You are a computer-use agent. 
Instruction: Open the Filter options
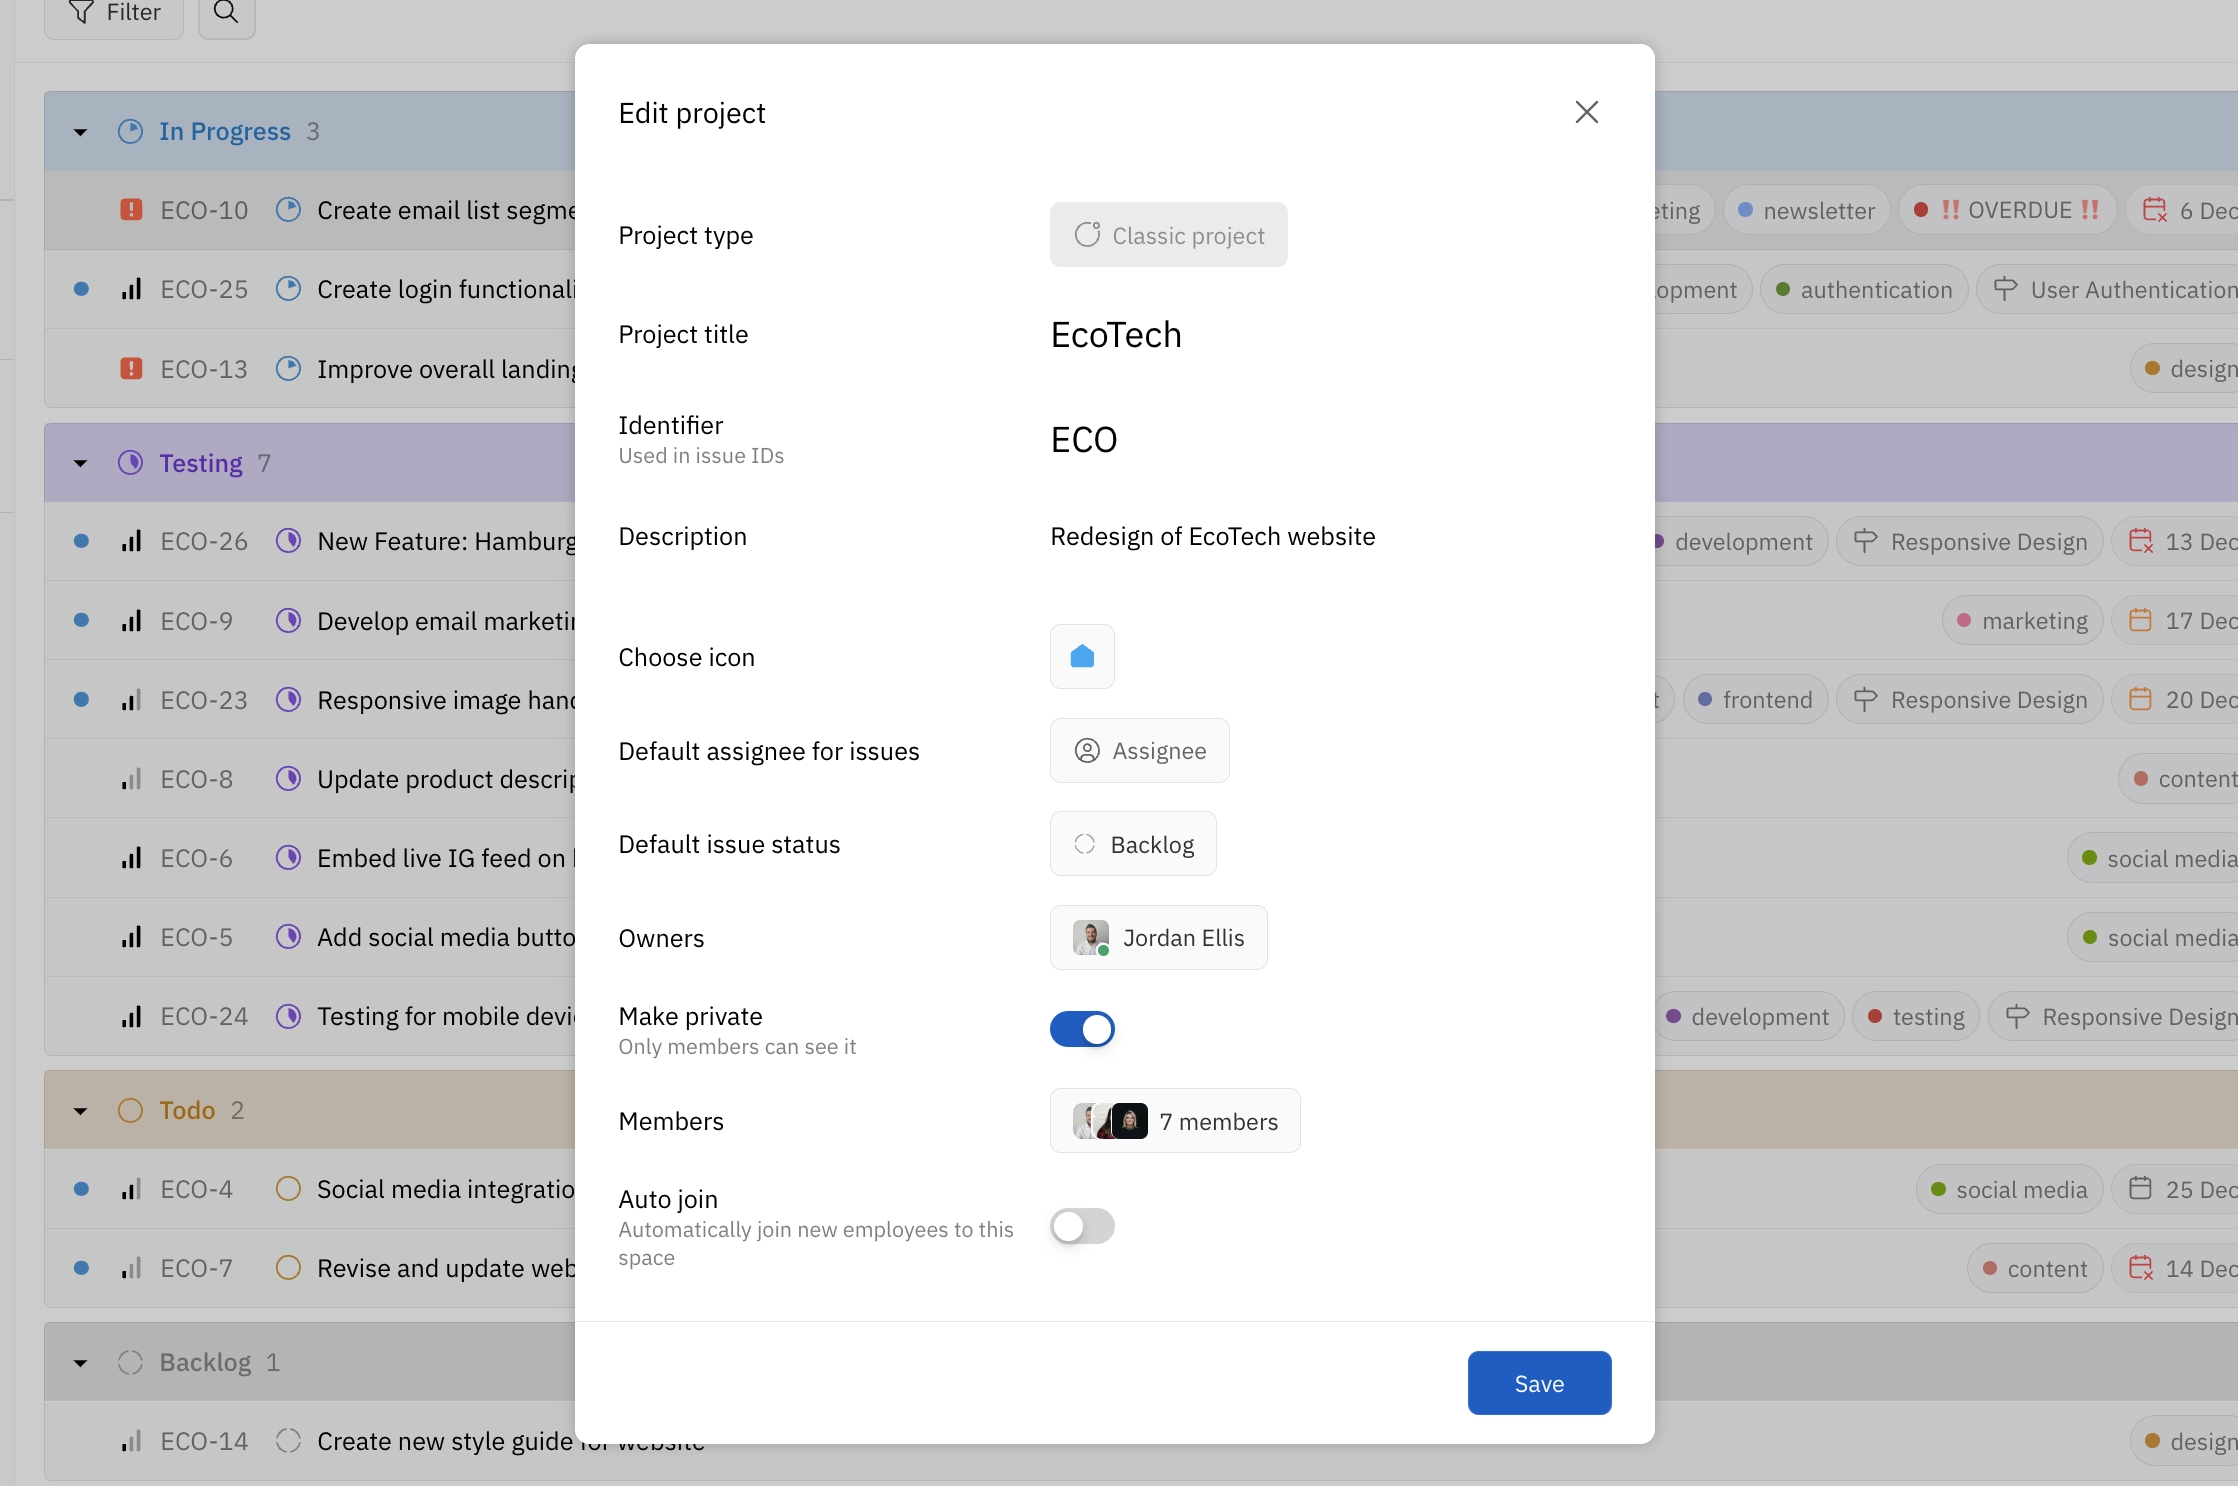point(113,13)
